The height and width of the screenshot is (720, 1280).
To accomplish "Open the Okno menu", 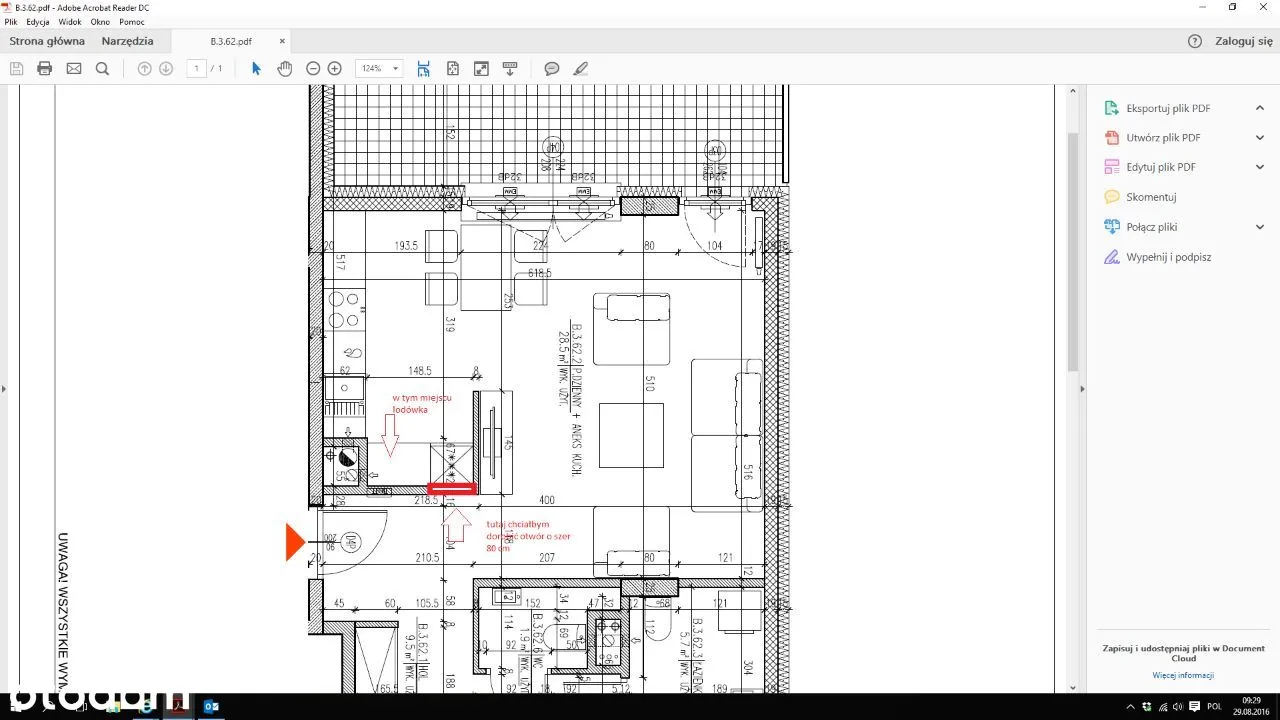I will click(100, 21).
